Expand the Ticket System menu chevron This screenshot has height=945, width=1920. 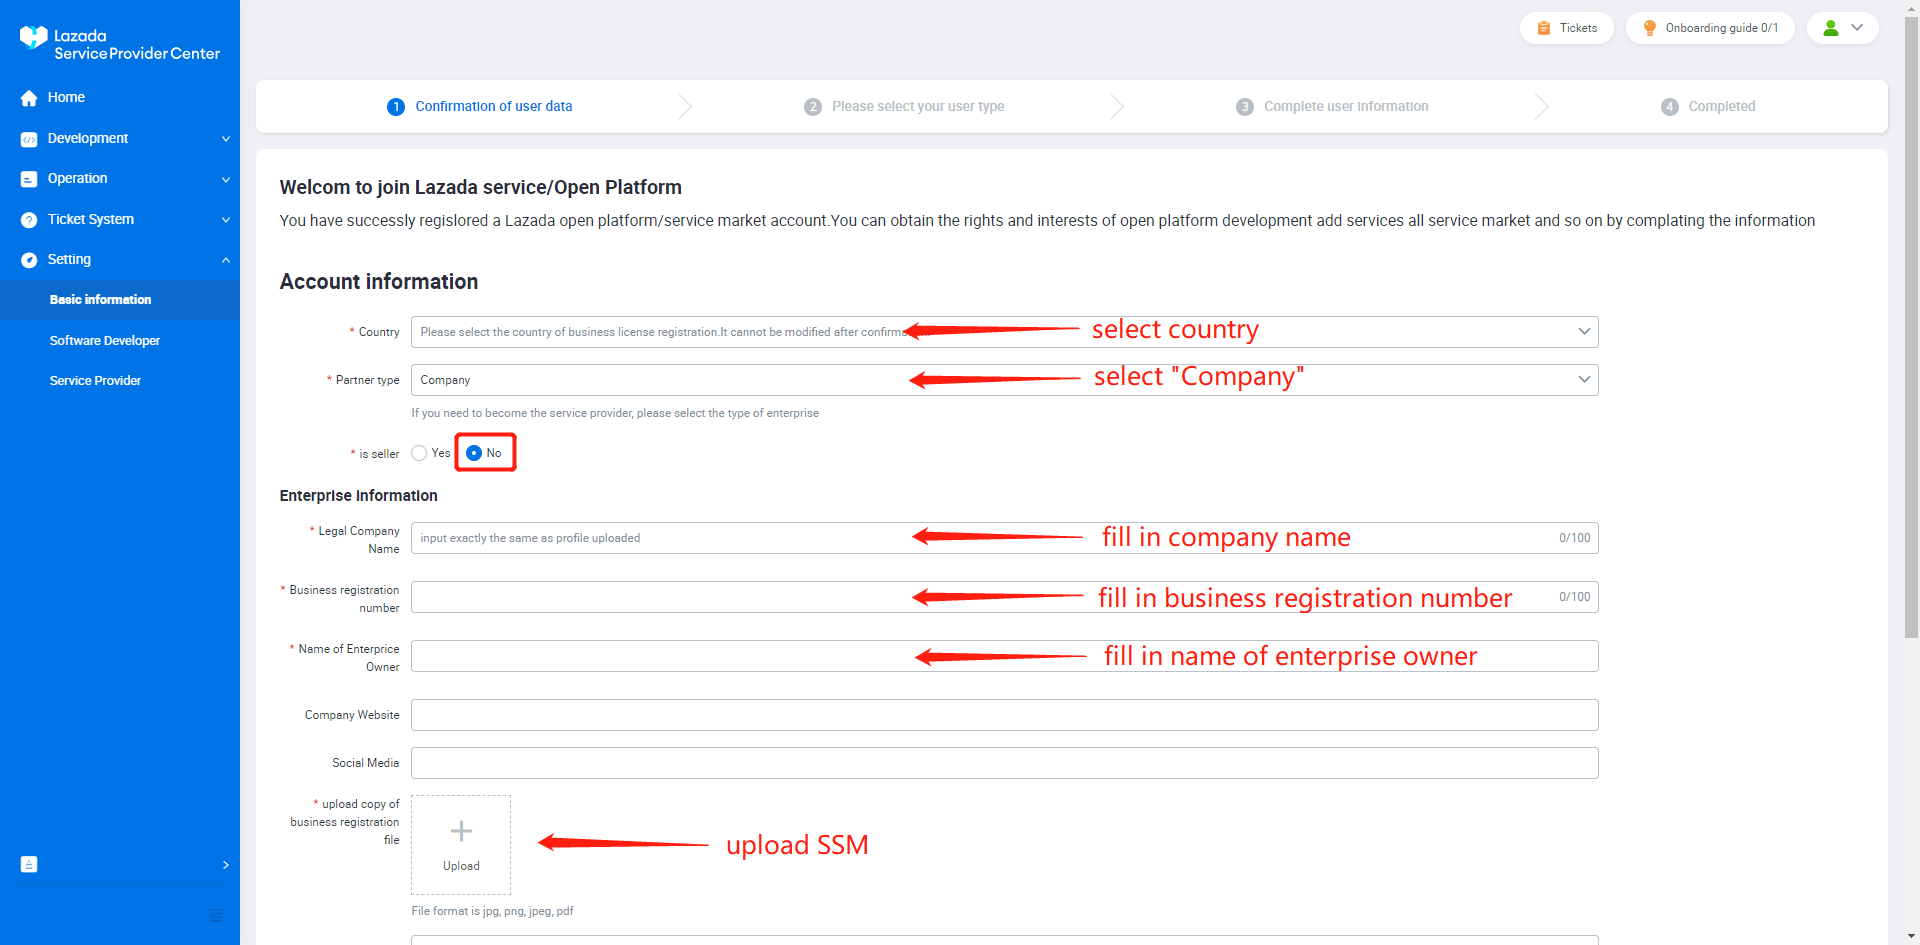pos(226,220)
